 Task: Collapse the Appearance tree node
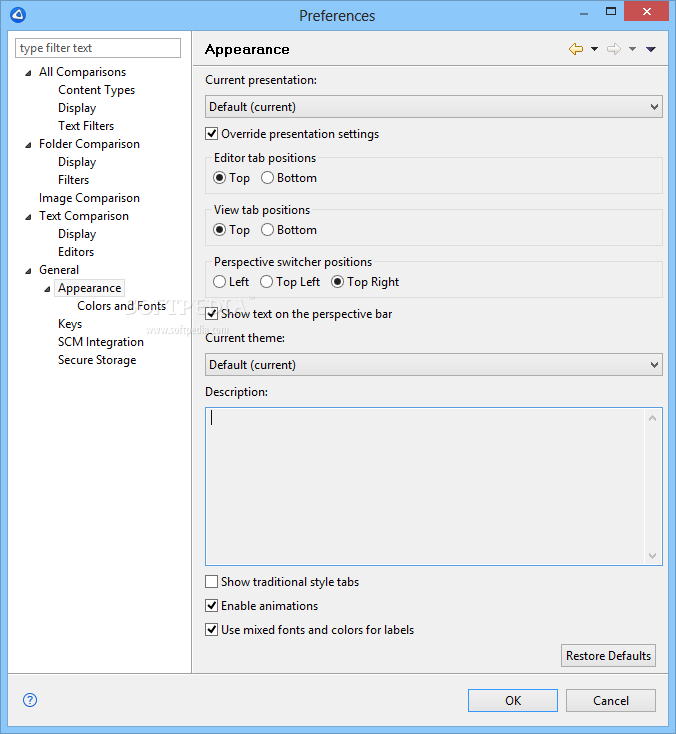tap(47, 289)
